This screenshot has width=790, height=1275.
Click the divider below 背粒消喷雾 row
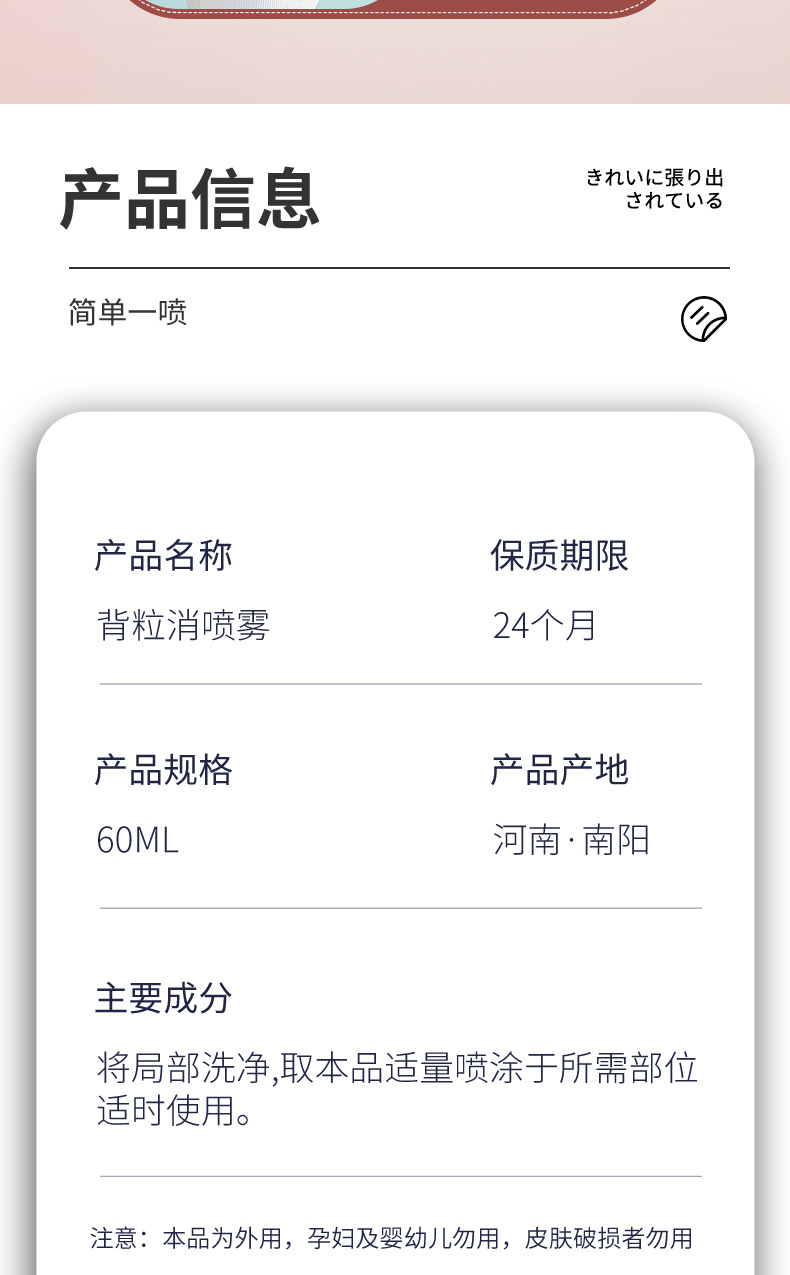coord(400,684)
